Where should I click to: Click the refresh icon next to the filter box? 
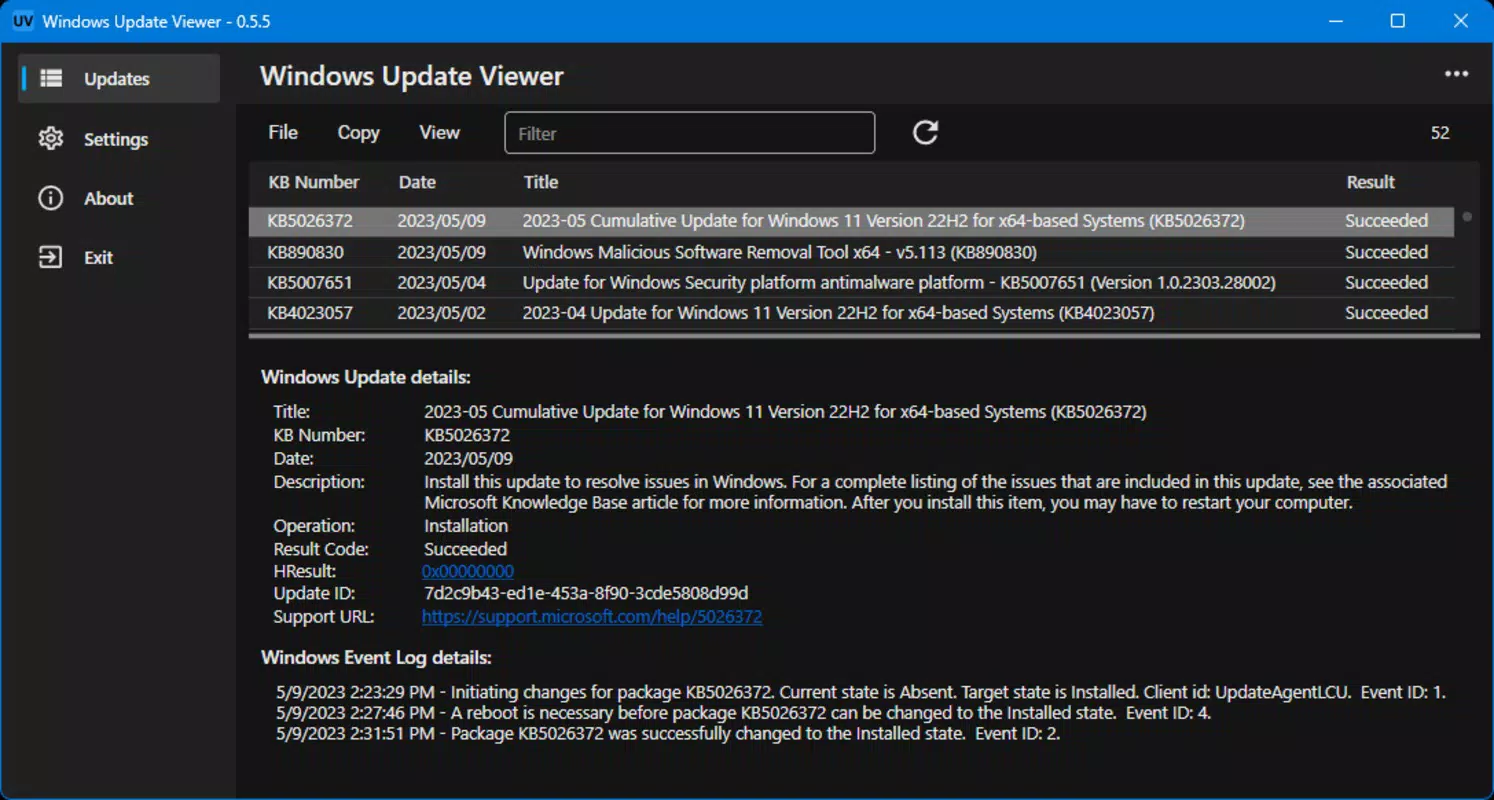point(925,132)
